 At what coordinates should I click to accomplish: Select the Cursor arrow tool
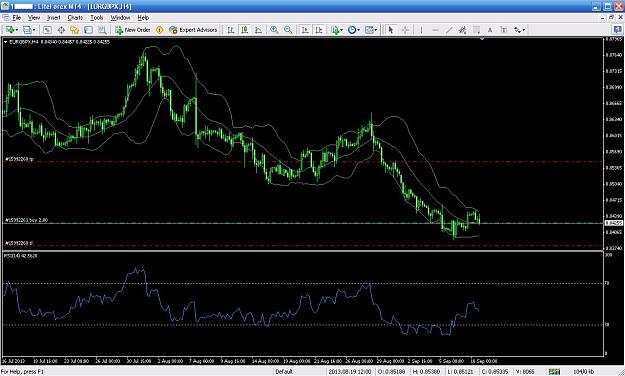[391, 30]
